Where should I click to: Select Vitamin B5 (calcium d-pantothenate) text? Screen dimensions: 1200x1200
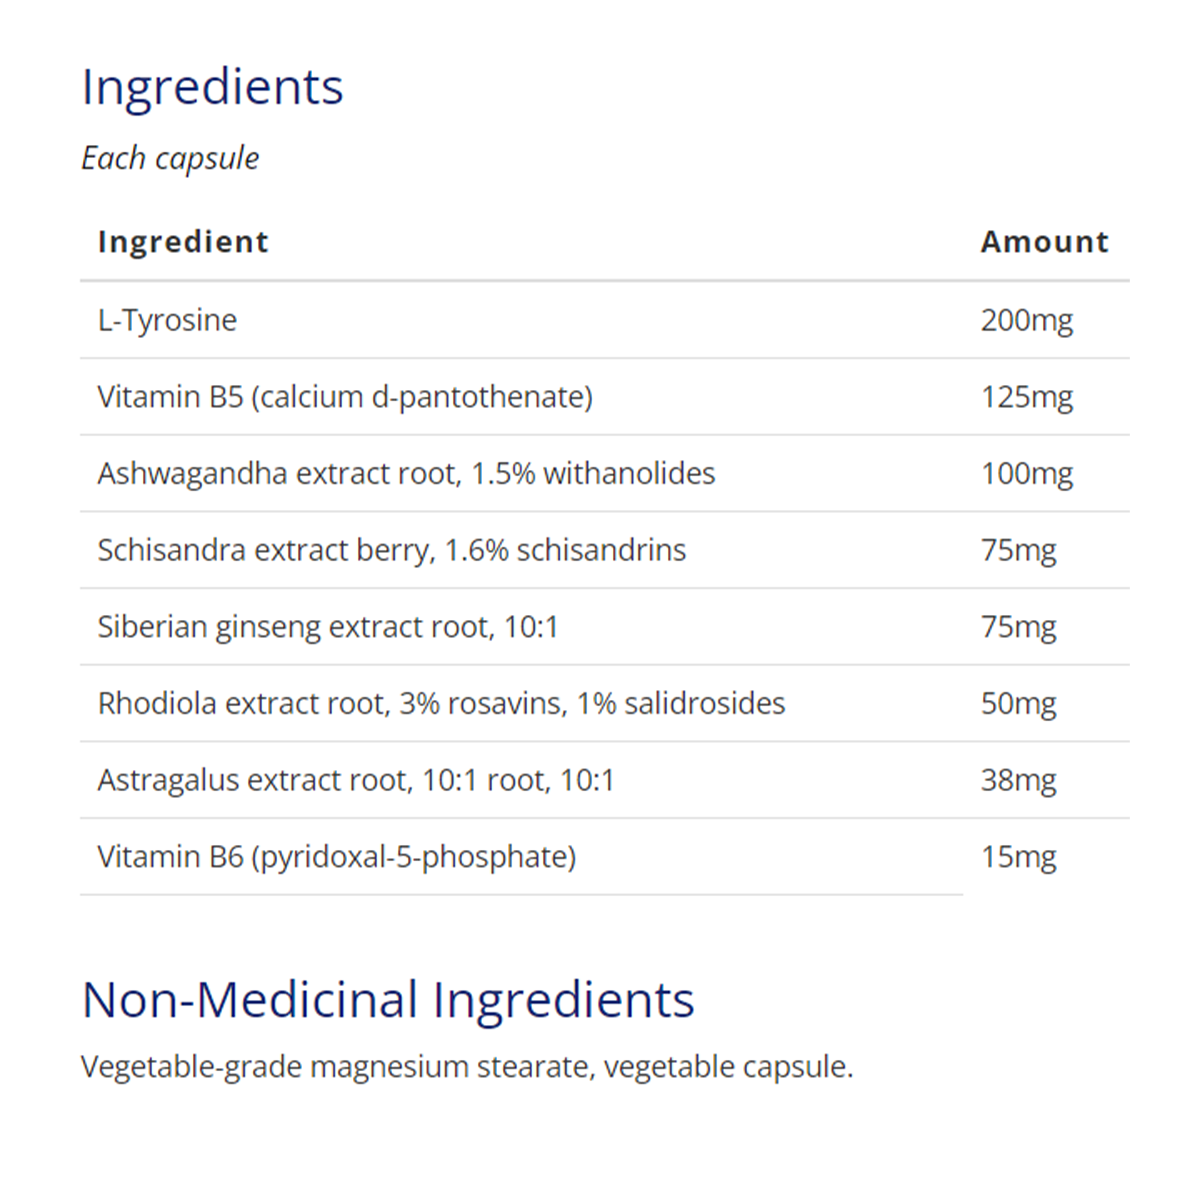(x=345, y=397)
